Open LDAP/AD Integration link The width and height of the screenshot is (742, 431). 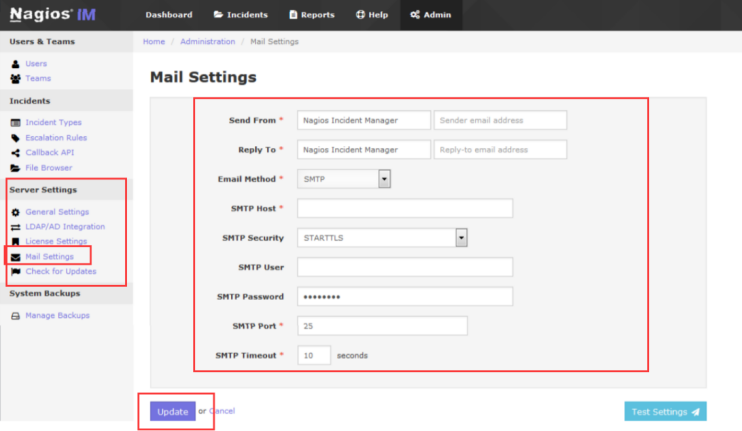click(x=65, y=227)
